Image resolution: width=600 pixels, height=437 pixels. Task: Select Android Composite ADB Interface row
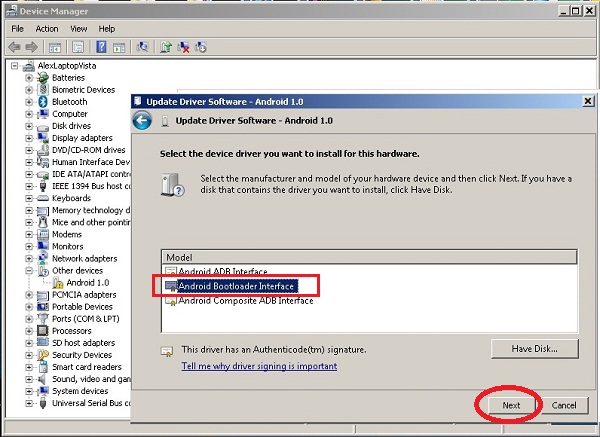tap(246, 301)
